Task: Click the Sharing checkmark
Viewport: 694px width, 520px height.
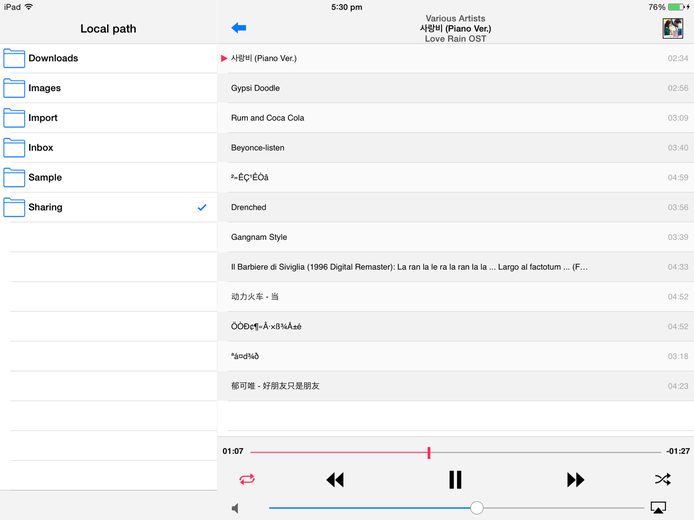Action: (x=202, y=207)
